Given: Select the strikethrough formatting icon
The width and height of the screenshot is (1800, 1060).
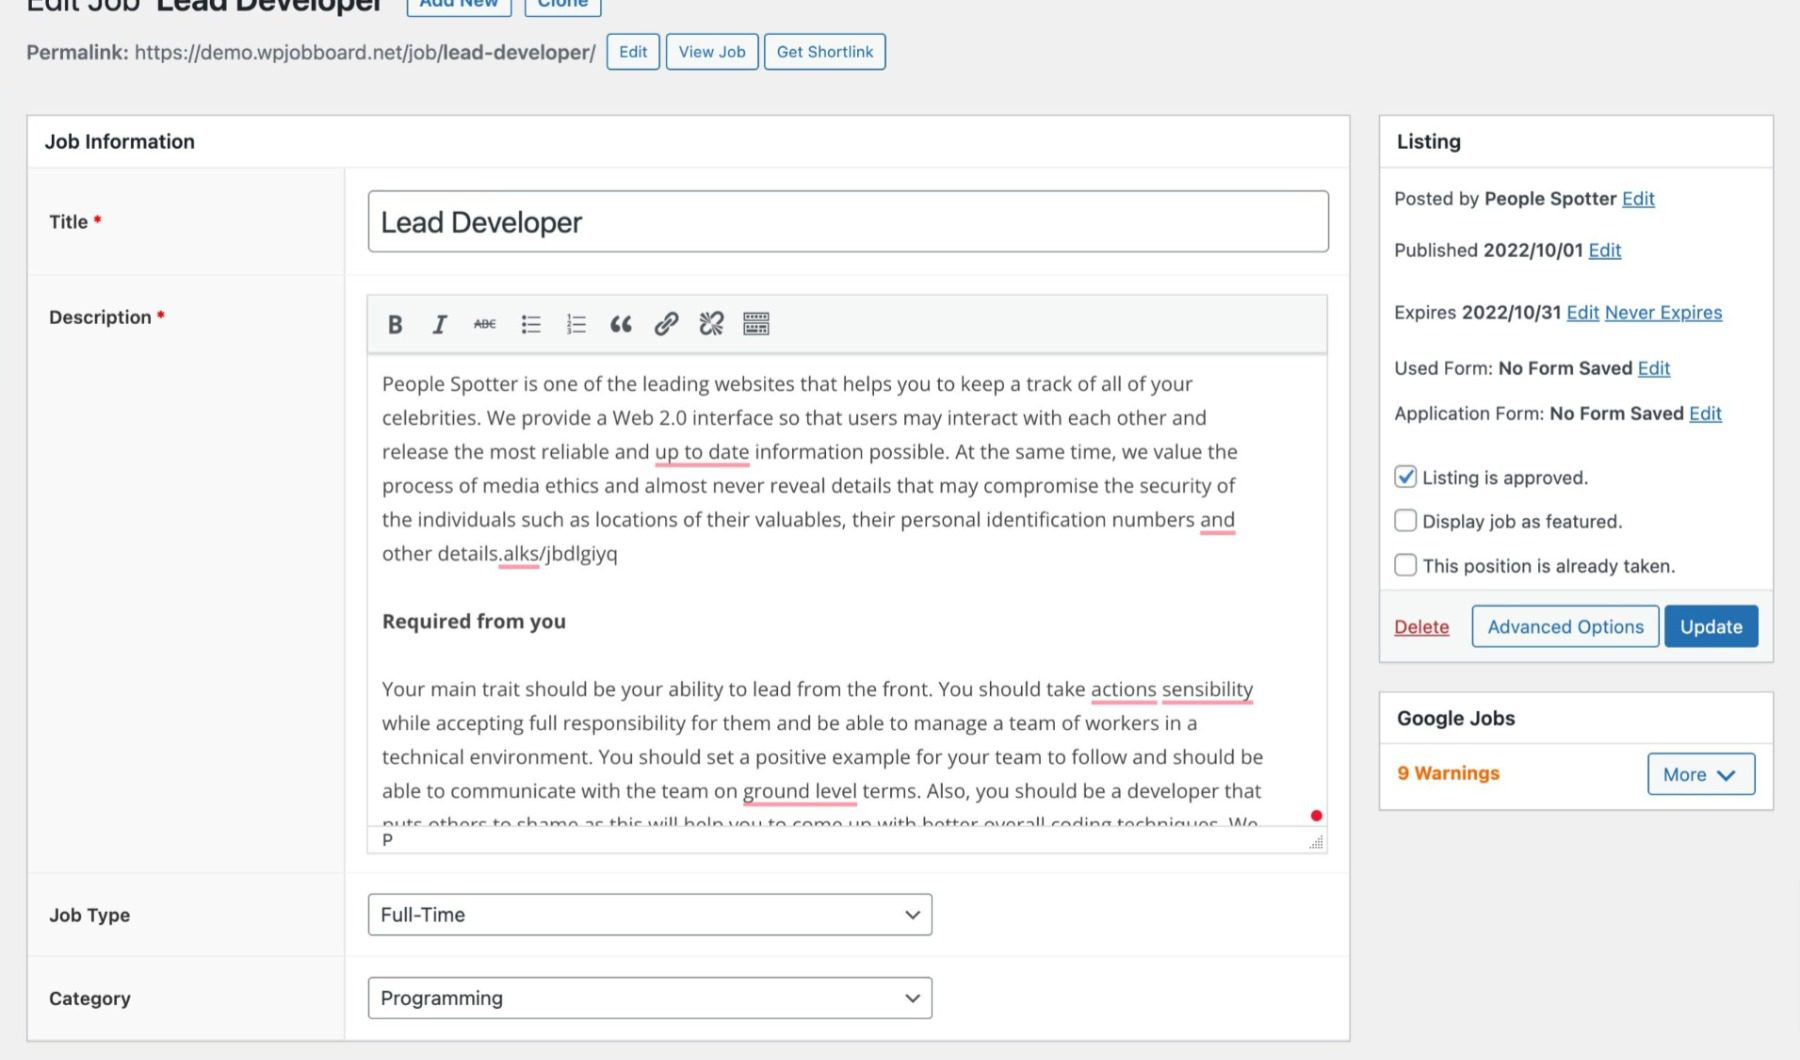Looking at the screenshot, I should (484, 323).
